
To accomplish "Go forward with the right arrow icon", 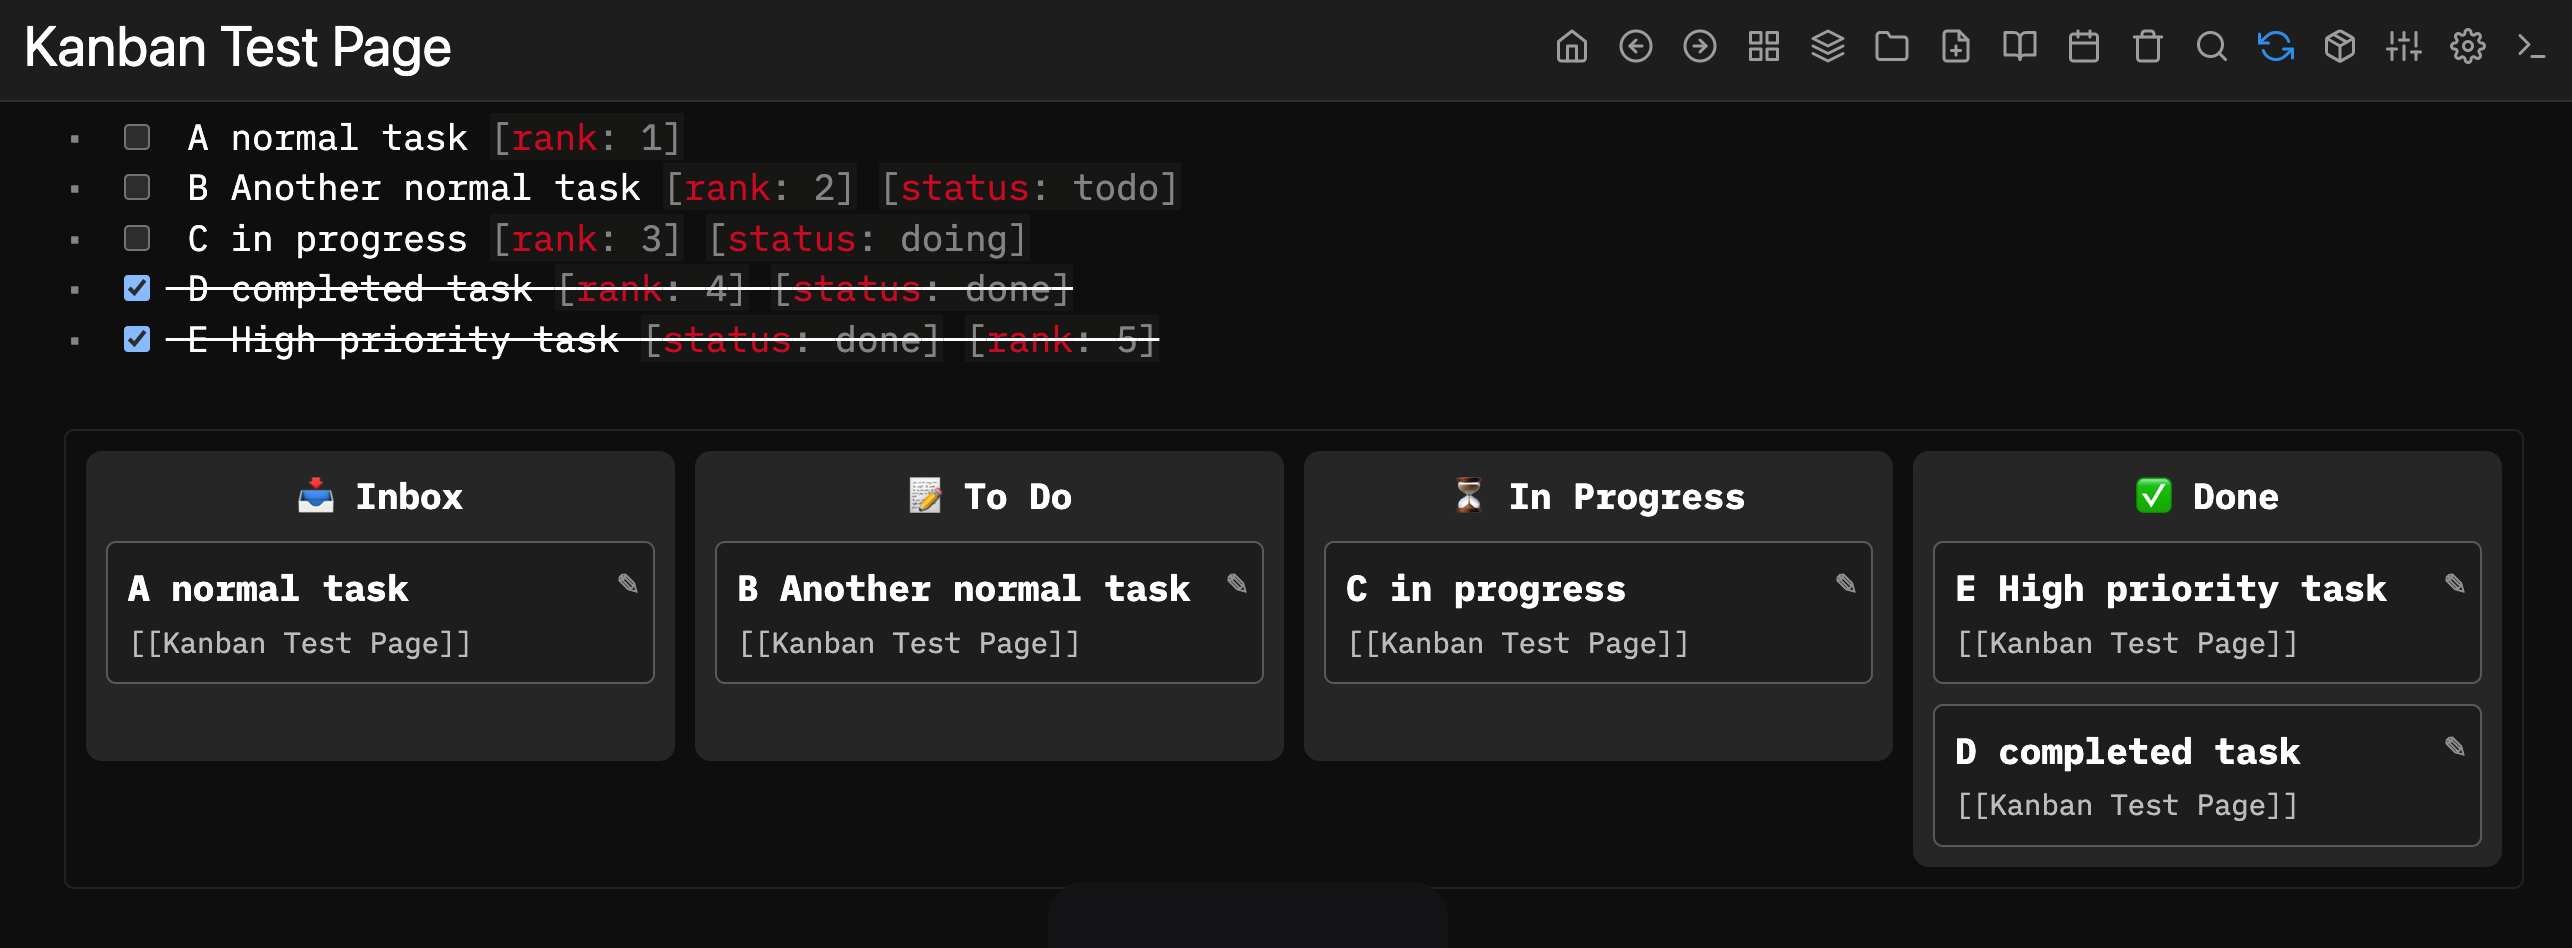I will [1699, 47].
